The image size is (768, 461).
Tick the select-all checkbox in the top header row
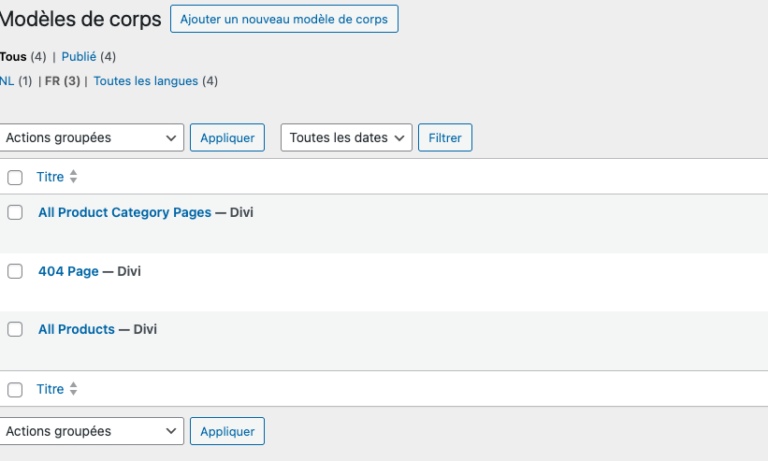[x=15, y=178]
